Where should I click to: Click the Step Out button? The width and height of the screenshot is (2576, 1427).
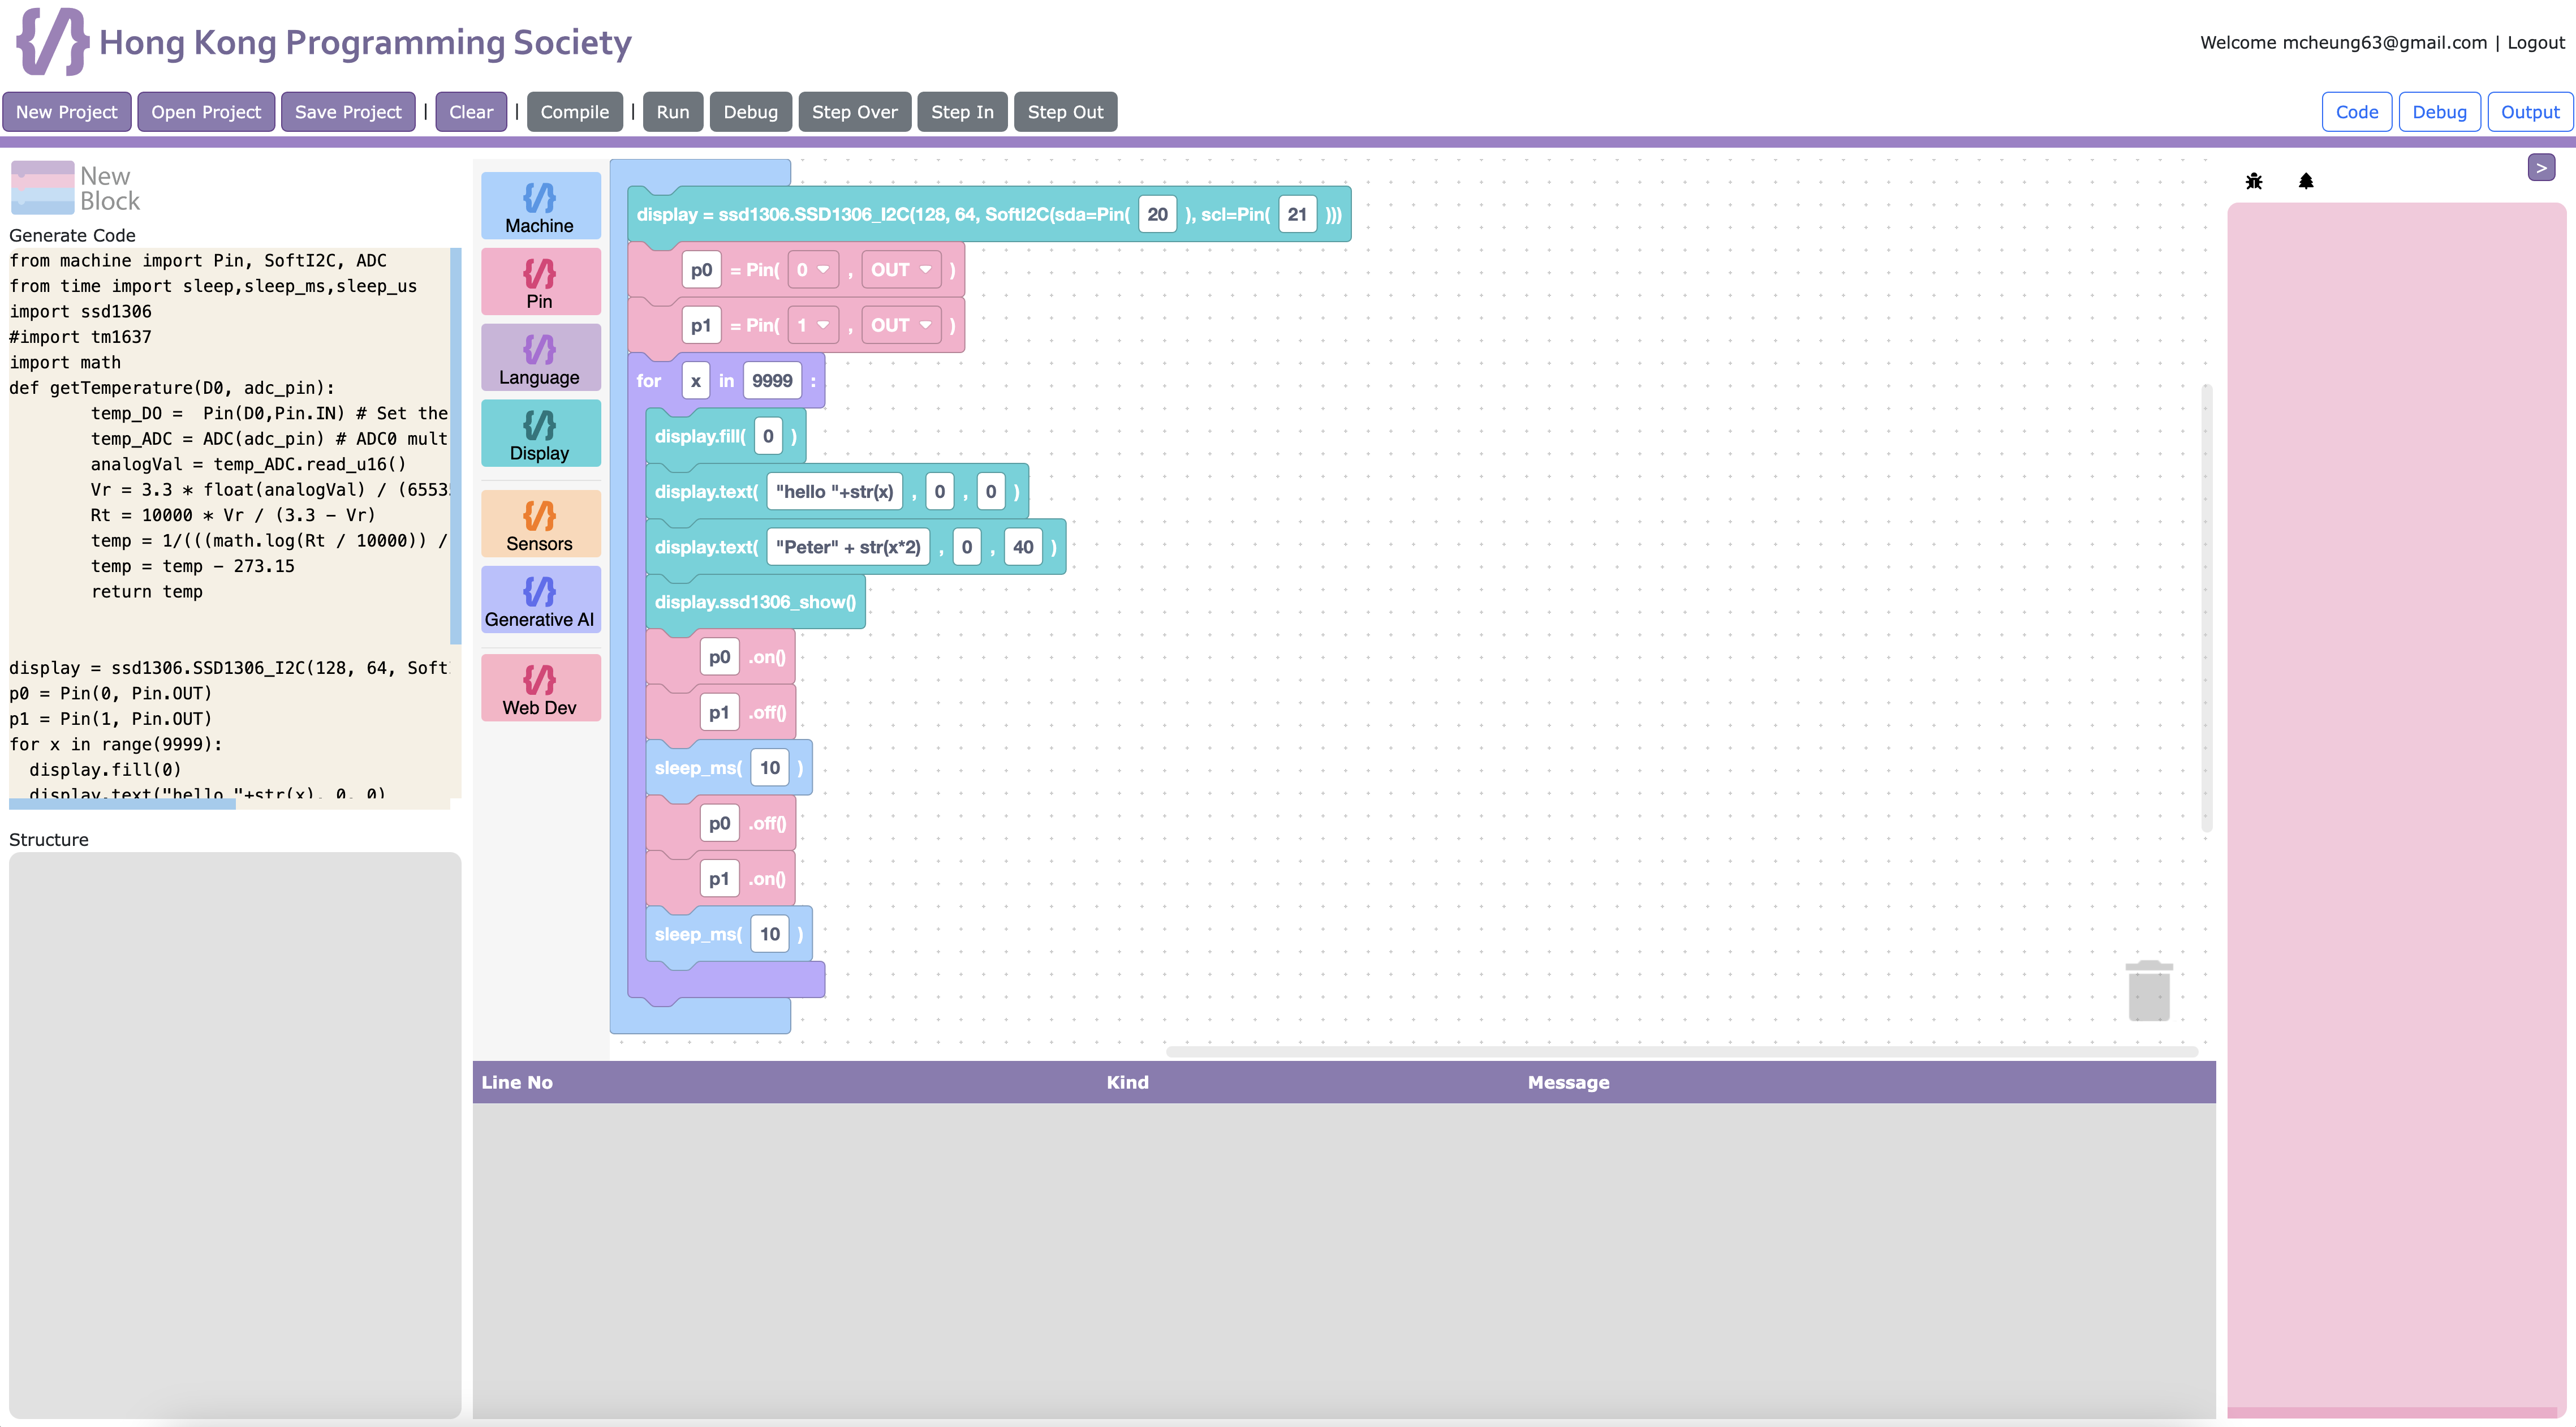coord(1066,112)
